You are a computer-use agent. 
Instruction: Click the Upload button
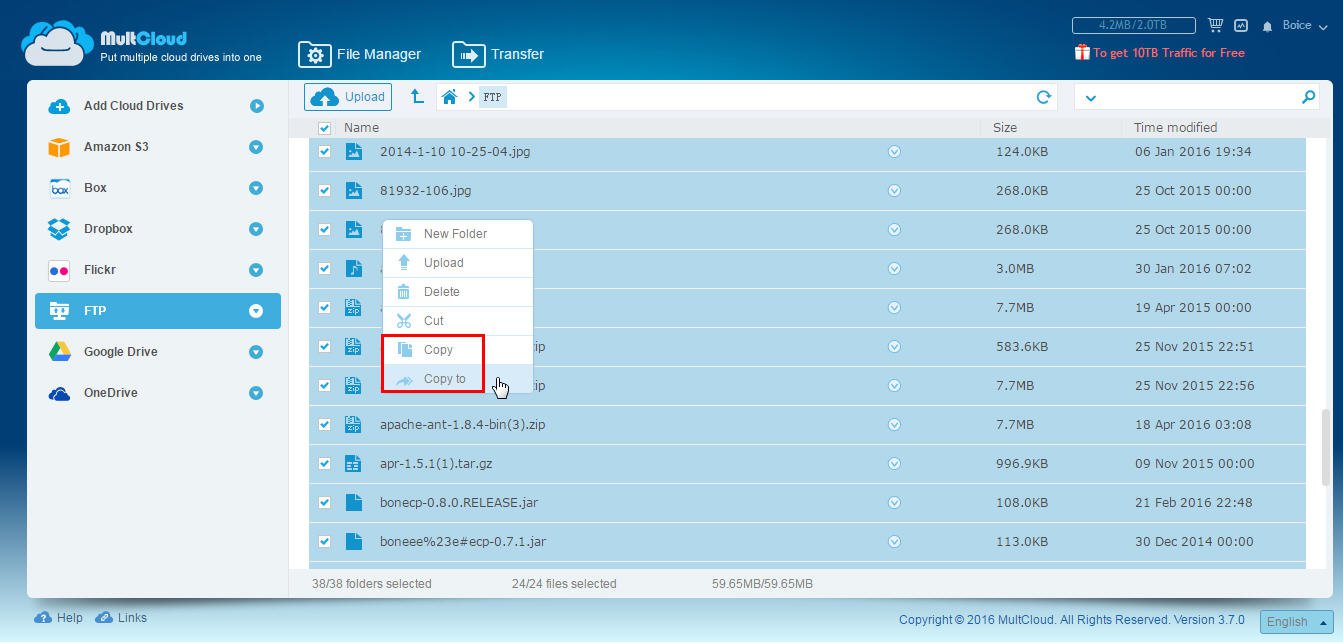click(x=348, y=97)
